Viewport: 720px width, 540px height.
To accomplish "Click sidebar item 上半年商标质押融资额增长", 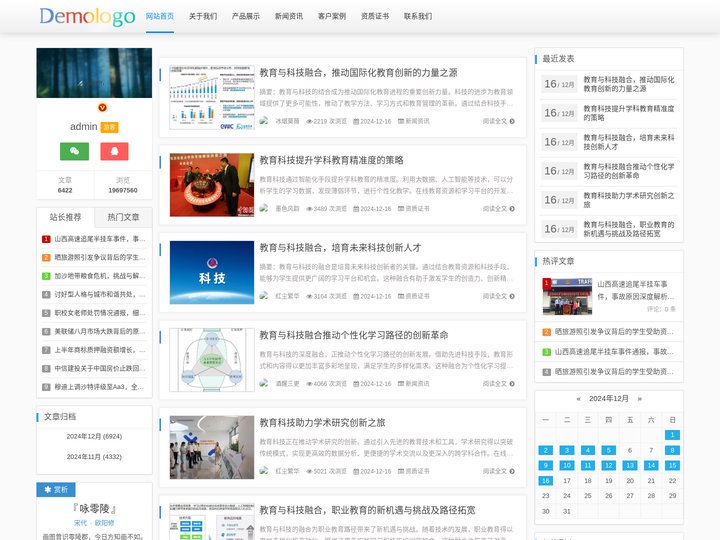I will click(x=100, y=350).
